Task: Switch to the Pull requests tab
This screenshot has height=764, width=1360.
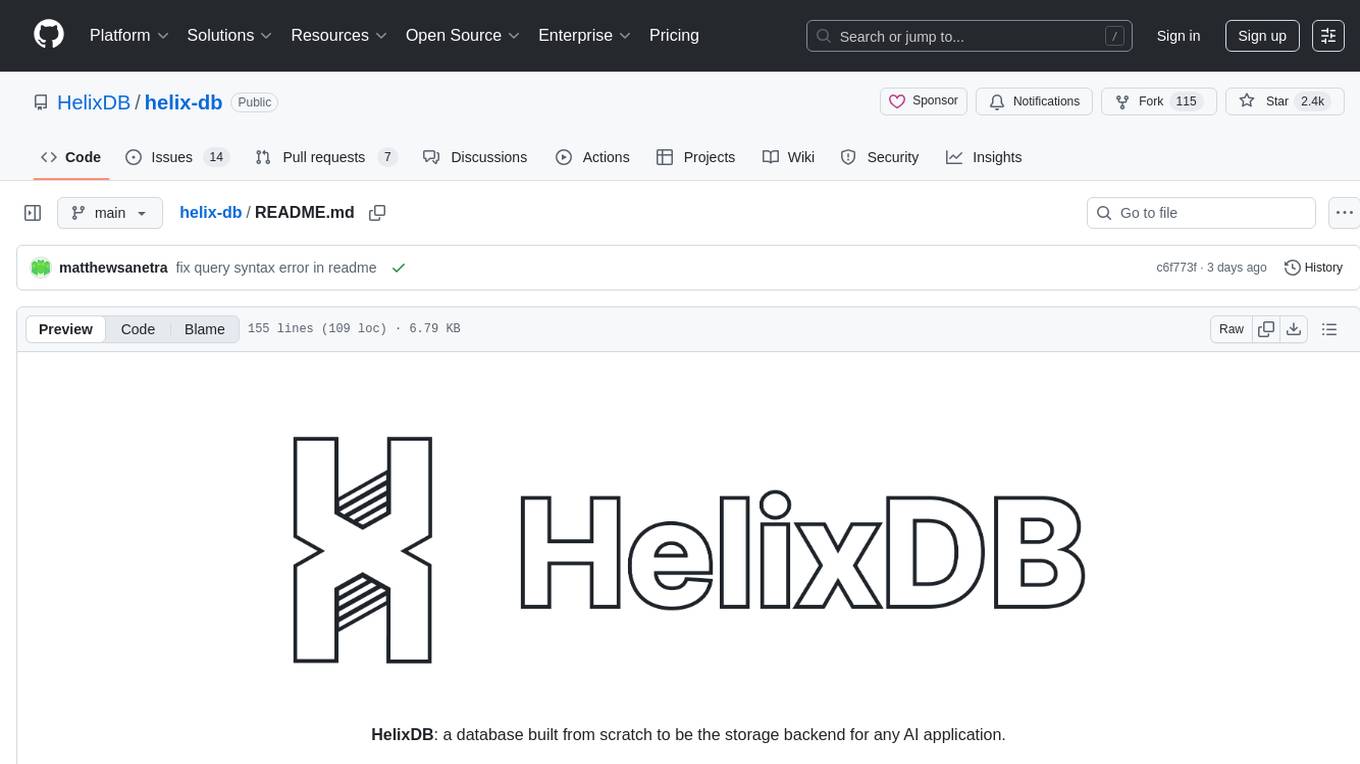Action: click(326, 157)
